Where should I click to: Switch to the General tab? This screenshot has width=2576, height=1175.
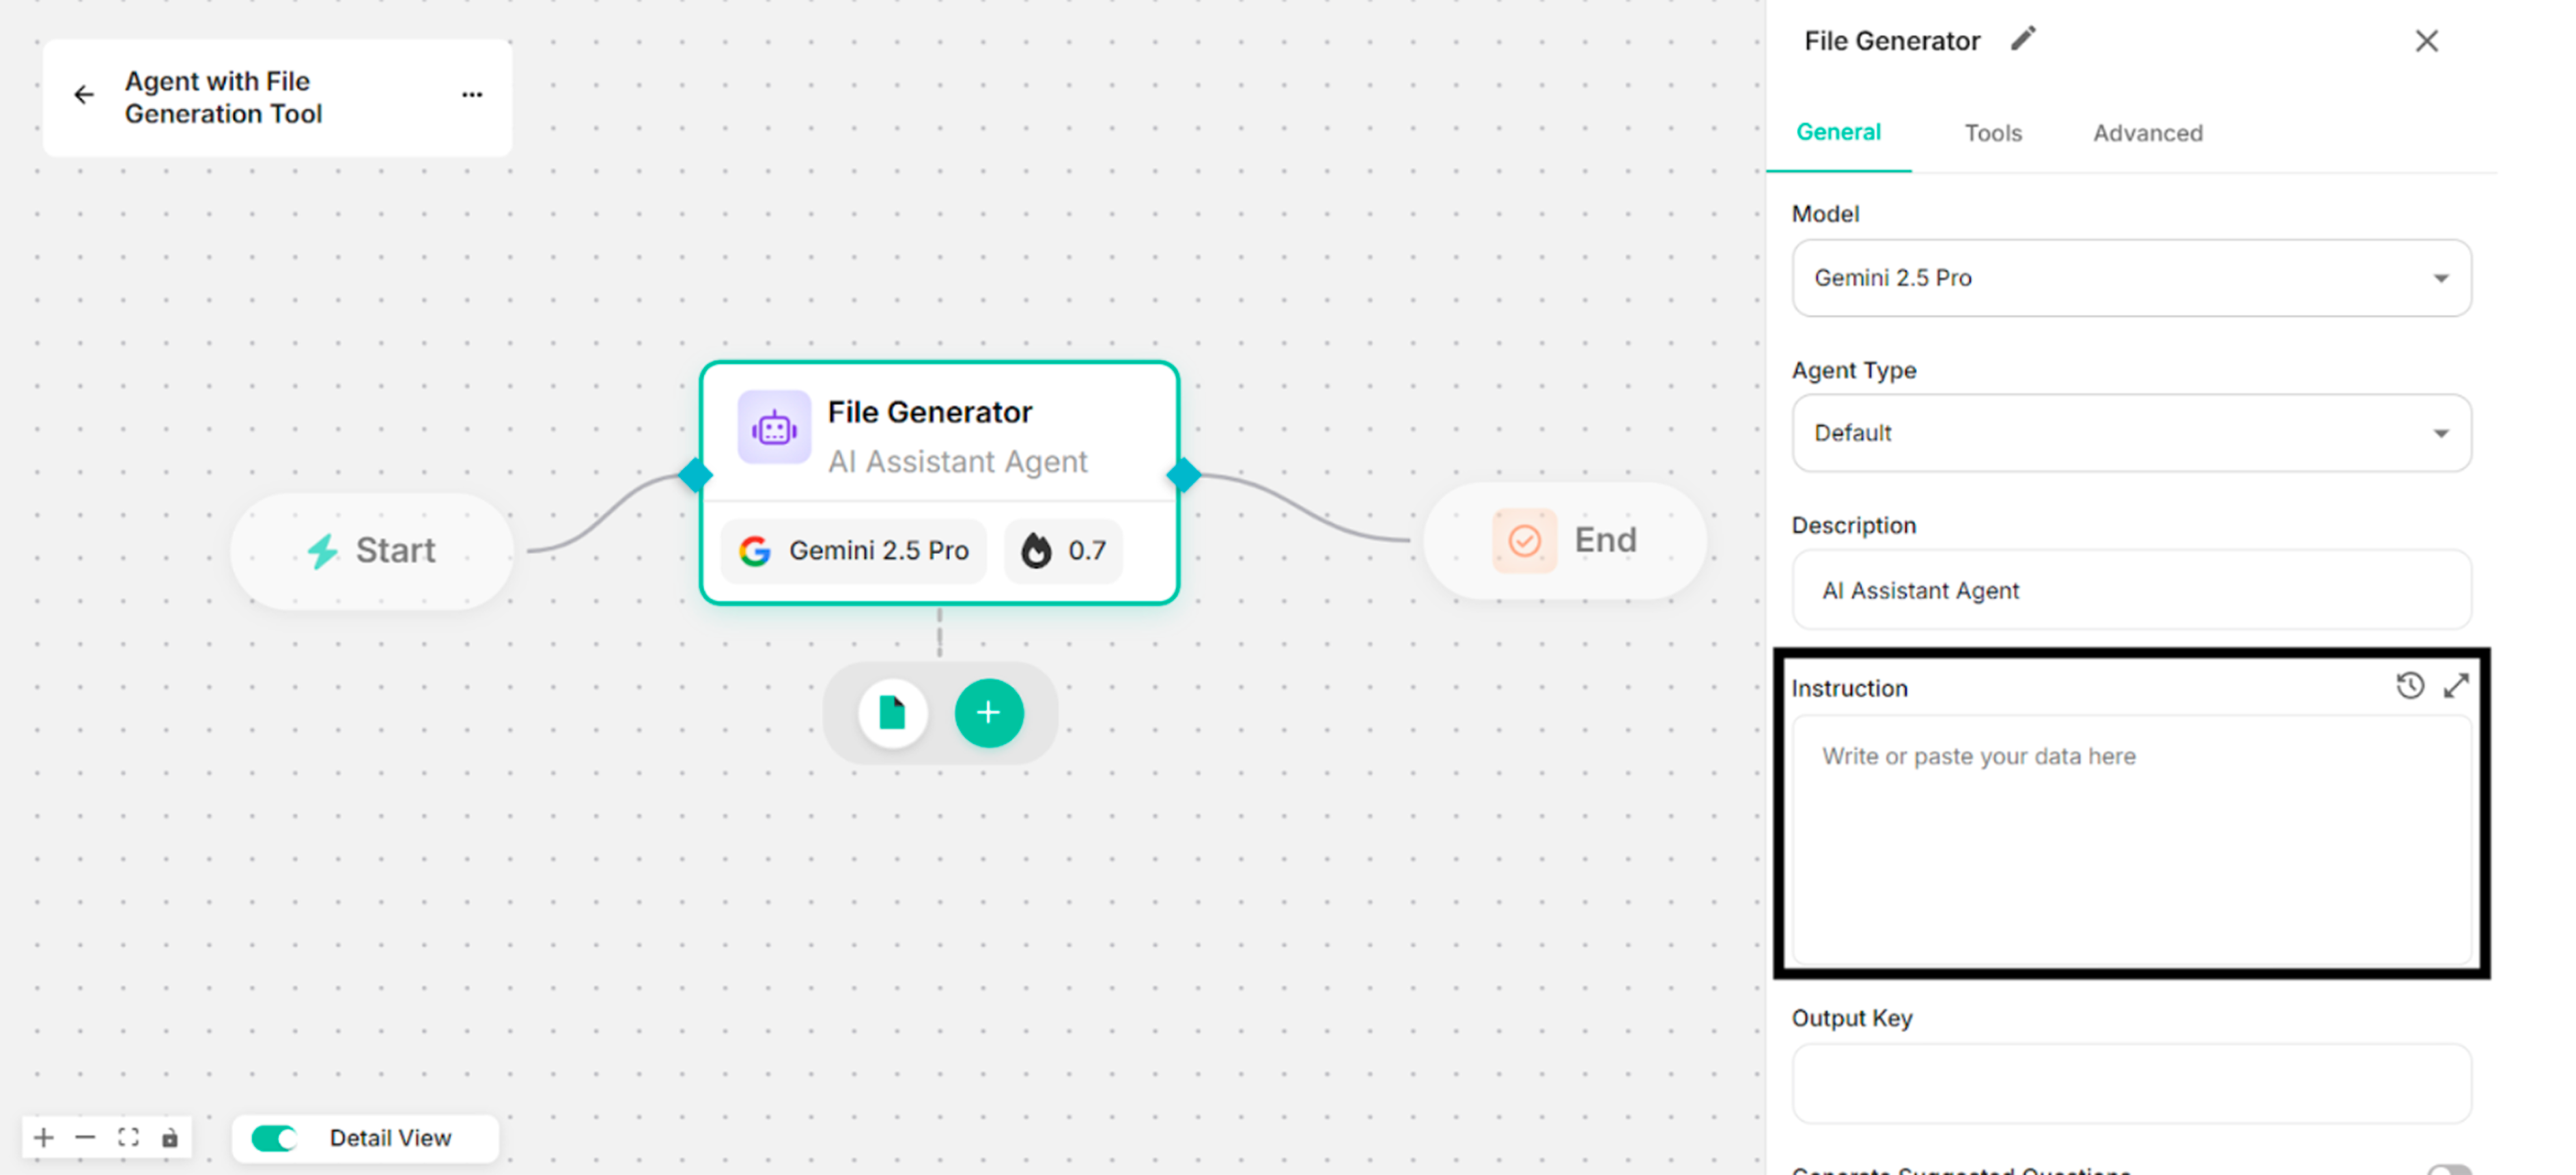[1838, 132]
